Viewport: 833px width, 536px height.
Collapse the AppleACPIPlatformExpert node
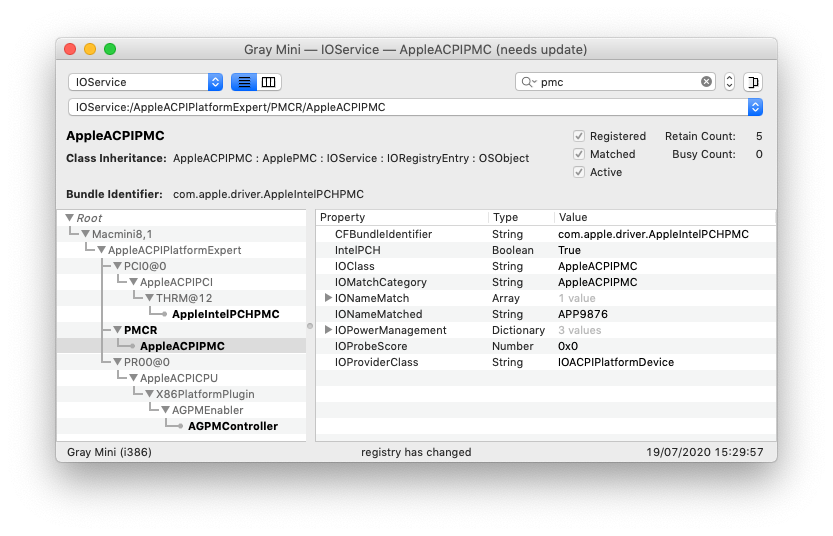point(101,250)
